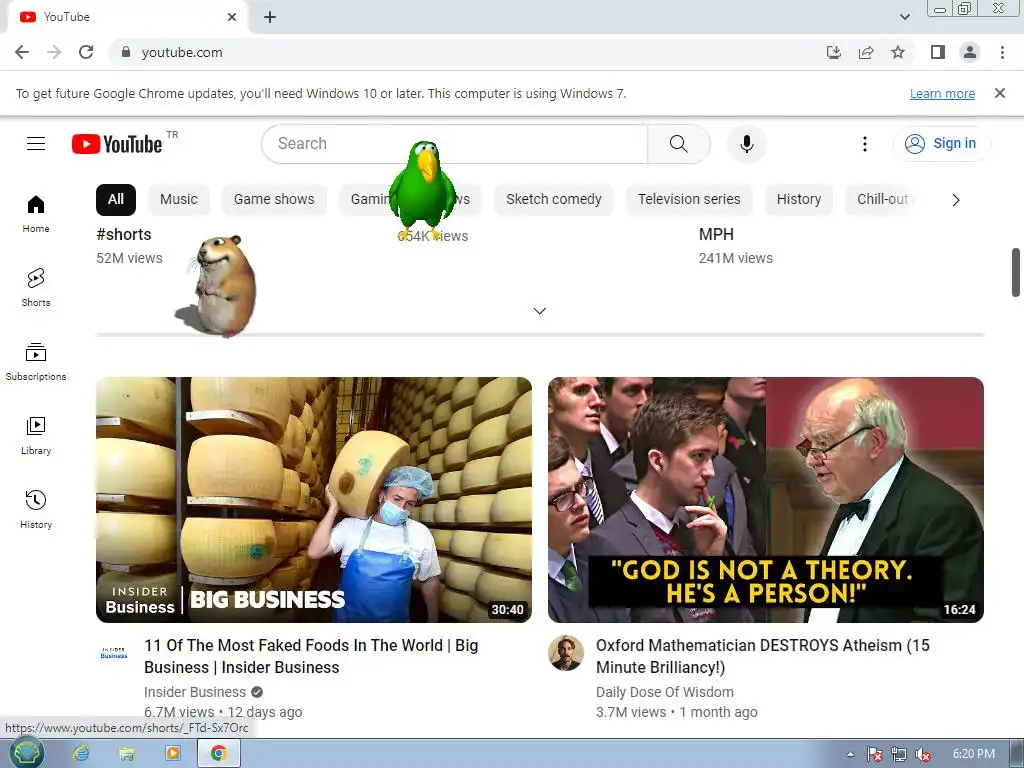Open the YouTube hamburger guide menu
Image resolution: width=1024 pixels, height=768 pixels.
36,144
